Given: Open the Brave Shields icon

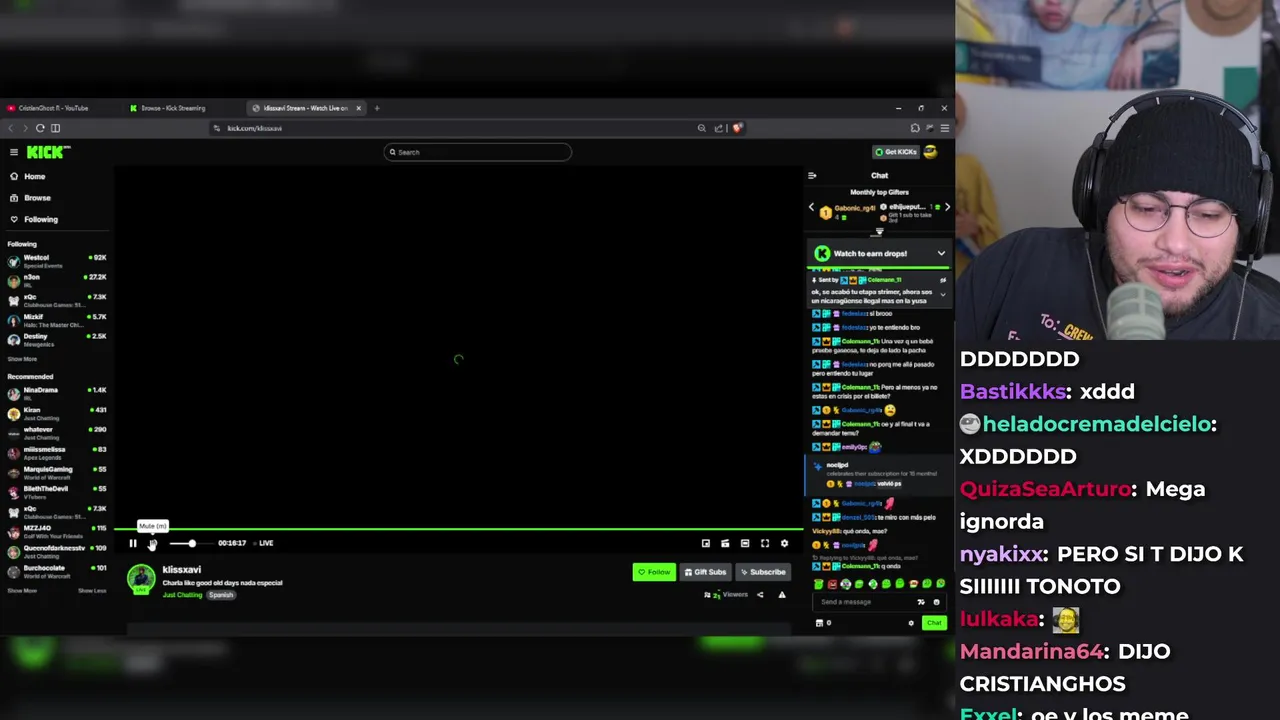Looking at the screenshot, I should coord(737,128).
